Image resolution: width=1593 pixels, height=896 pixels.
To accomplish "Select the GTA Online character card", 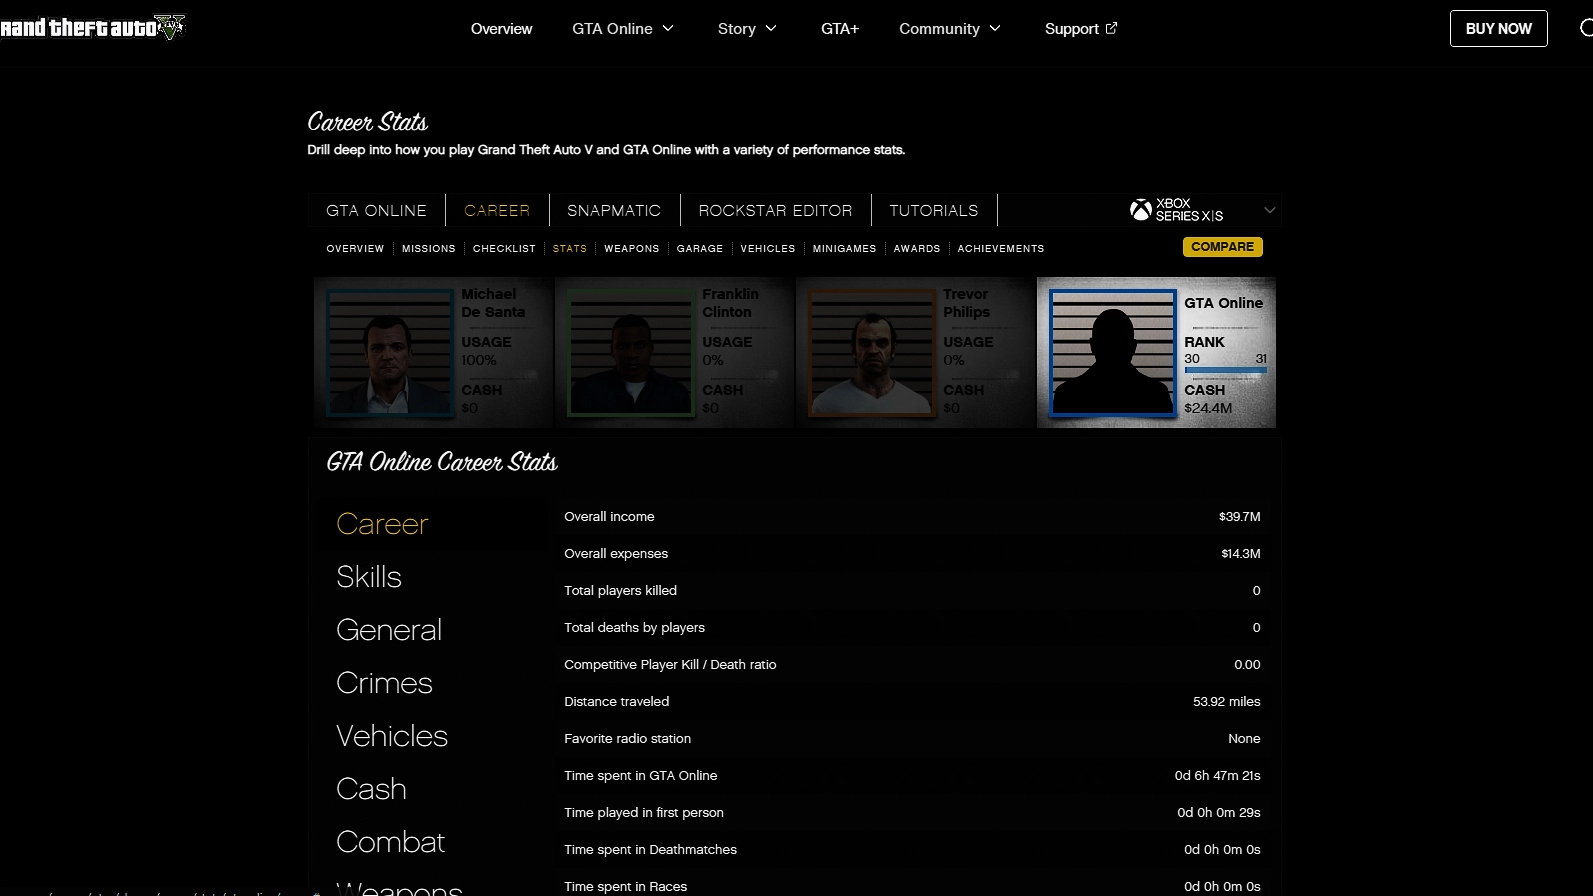I will (x=1156, y=352).
